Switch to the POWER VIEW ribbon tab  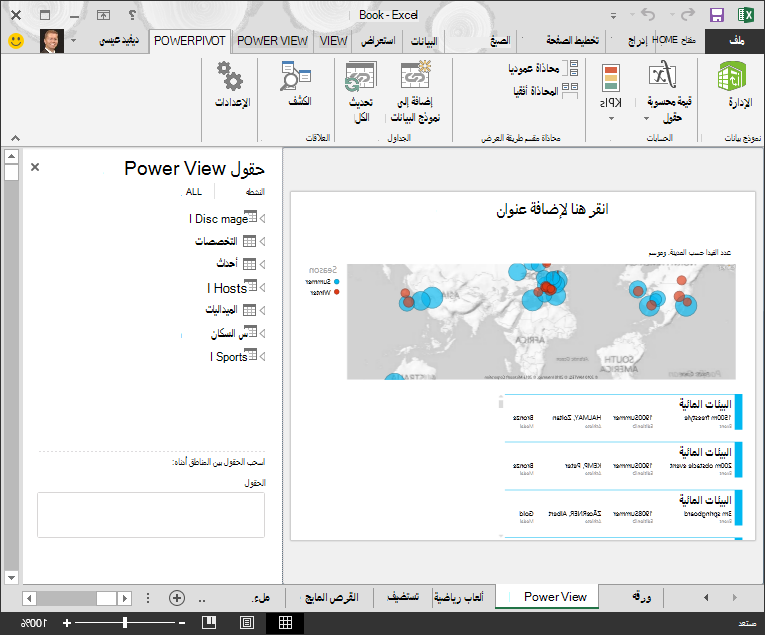coord(272,41)
